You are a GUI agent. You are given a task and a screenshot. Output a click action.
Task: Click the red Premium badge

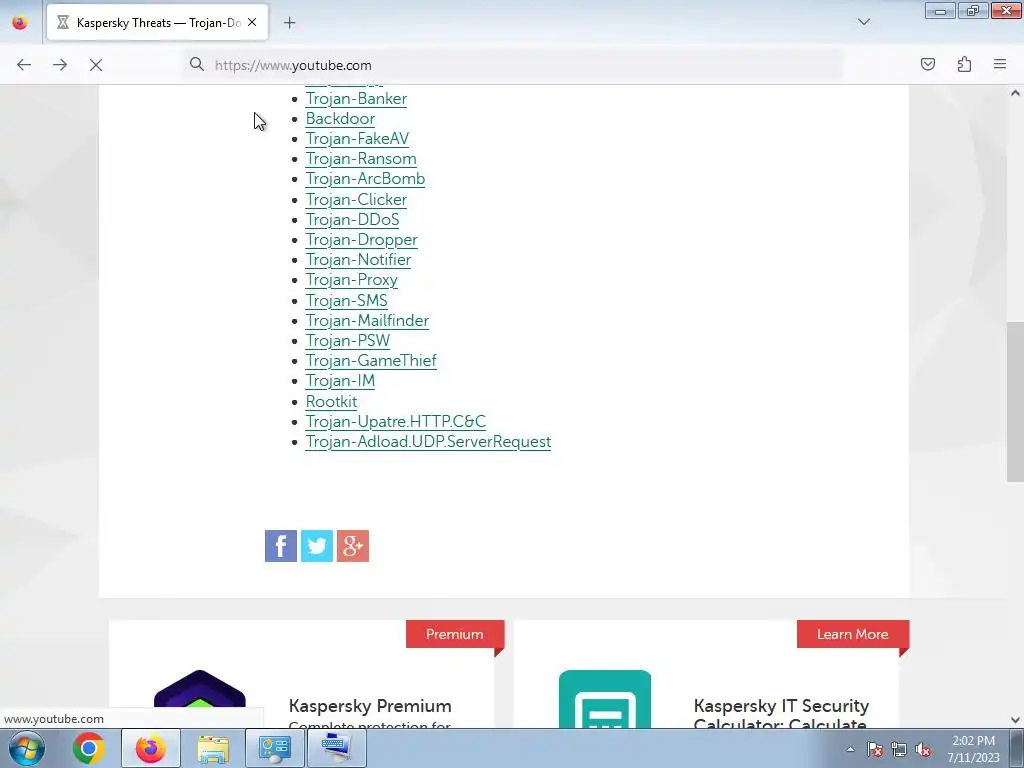(x=455, y=634)
